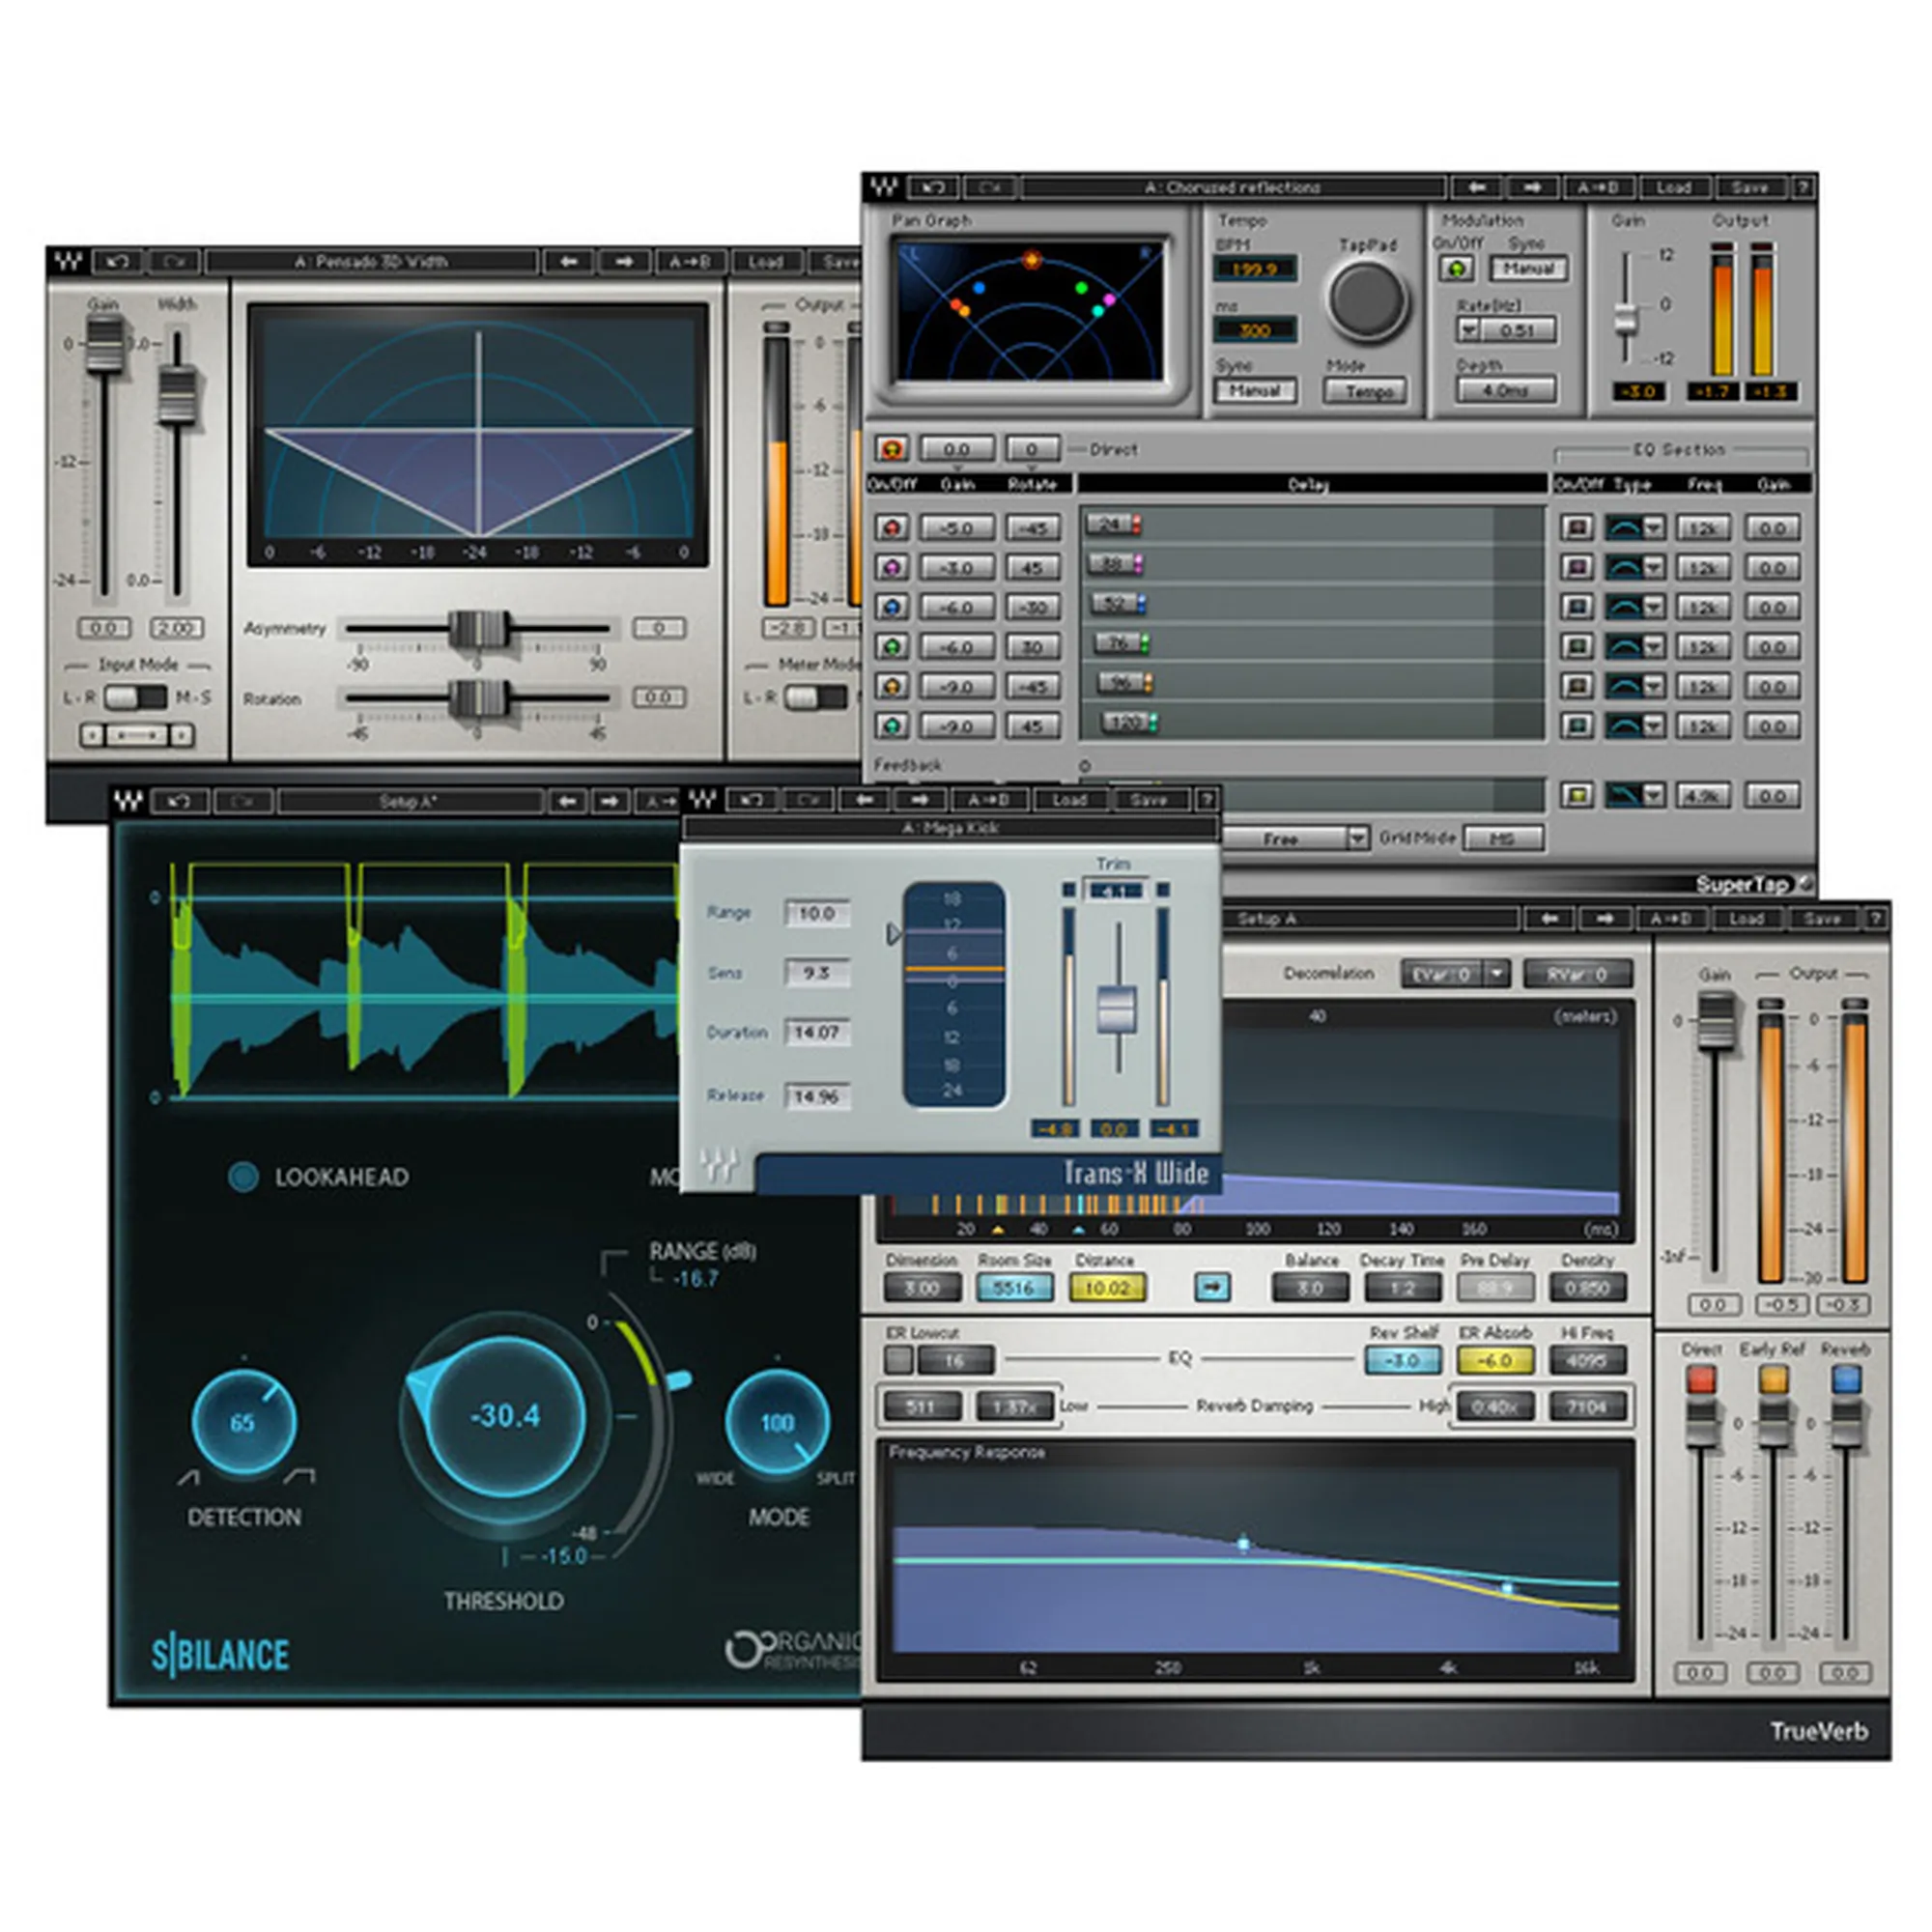Click the undo arrow in the SuperTap toolbar

click(933, 187)
